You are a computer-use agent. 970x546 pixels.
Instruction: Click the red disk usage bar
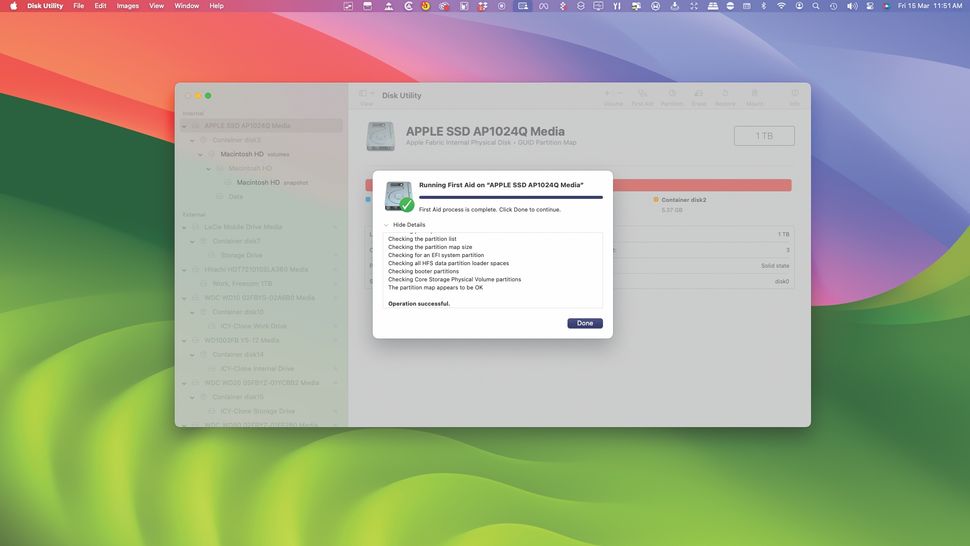point(702,185)
